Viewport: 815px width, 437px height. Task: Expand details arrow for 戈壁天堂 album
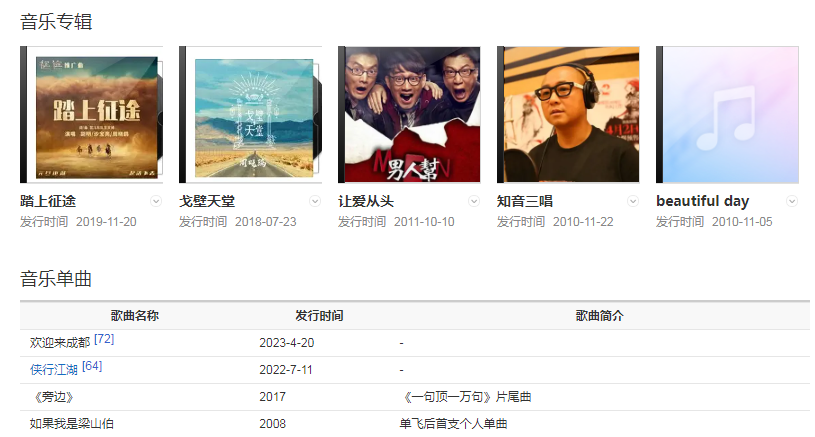click(315, 201)
